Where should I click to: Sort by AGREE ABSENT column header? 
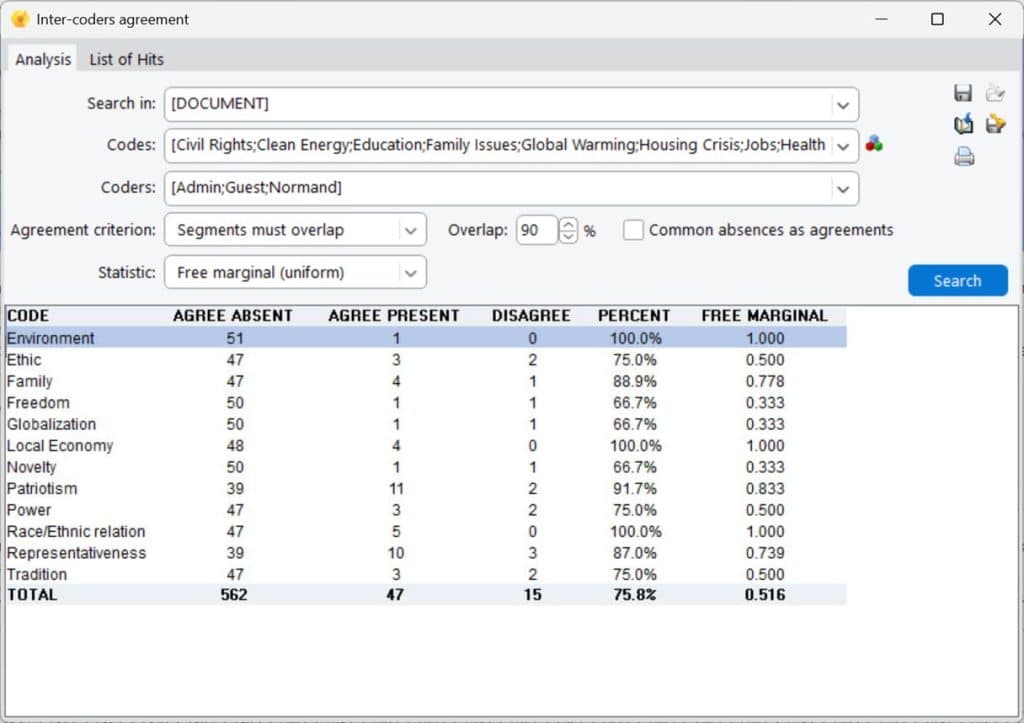[x=232, y=315]
